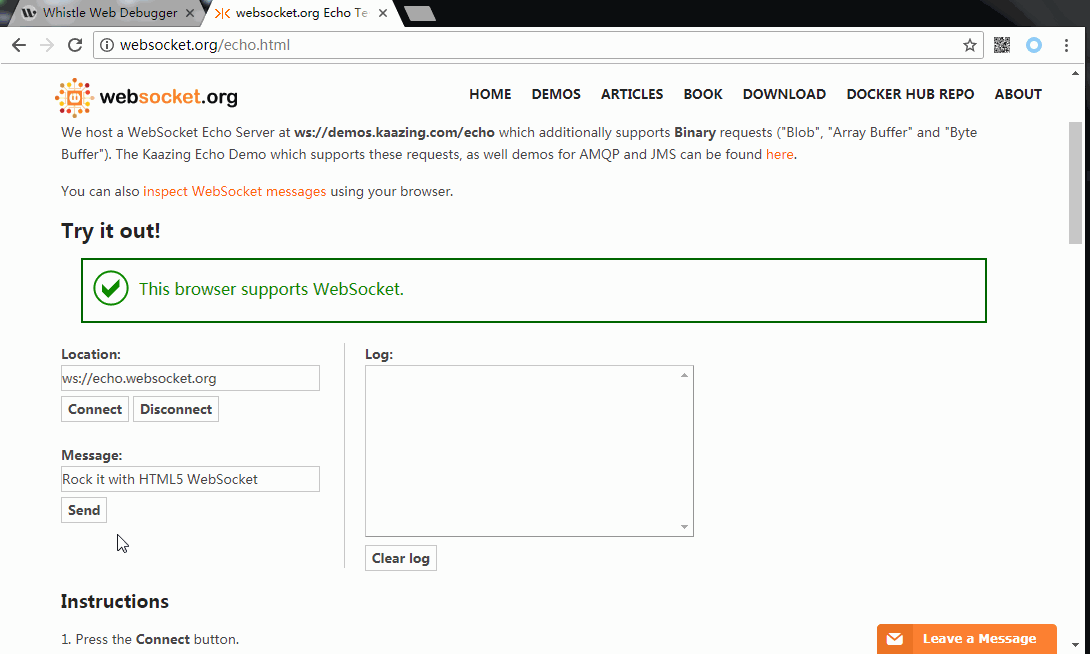
Task: Open the Chrome three-dot menu
Action: coord(1066,45)
